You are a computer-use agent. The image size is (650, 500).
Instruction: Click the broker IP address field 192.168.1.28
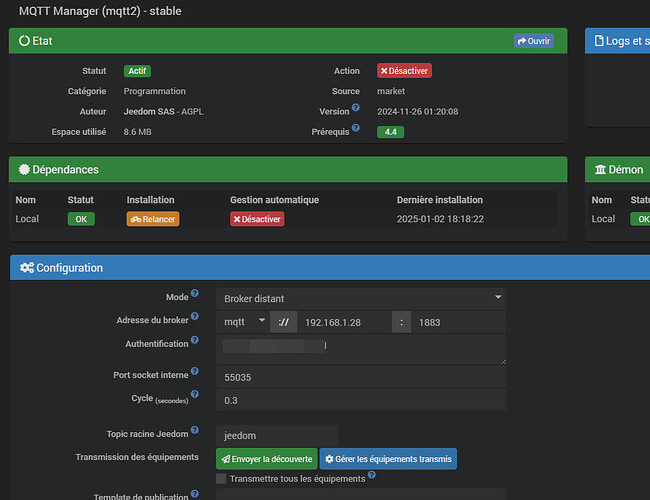344,322
